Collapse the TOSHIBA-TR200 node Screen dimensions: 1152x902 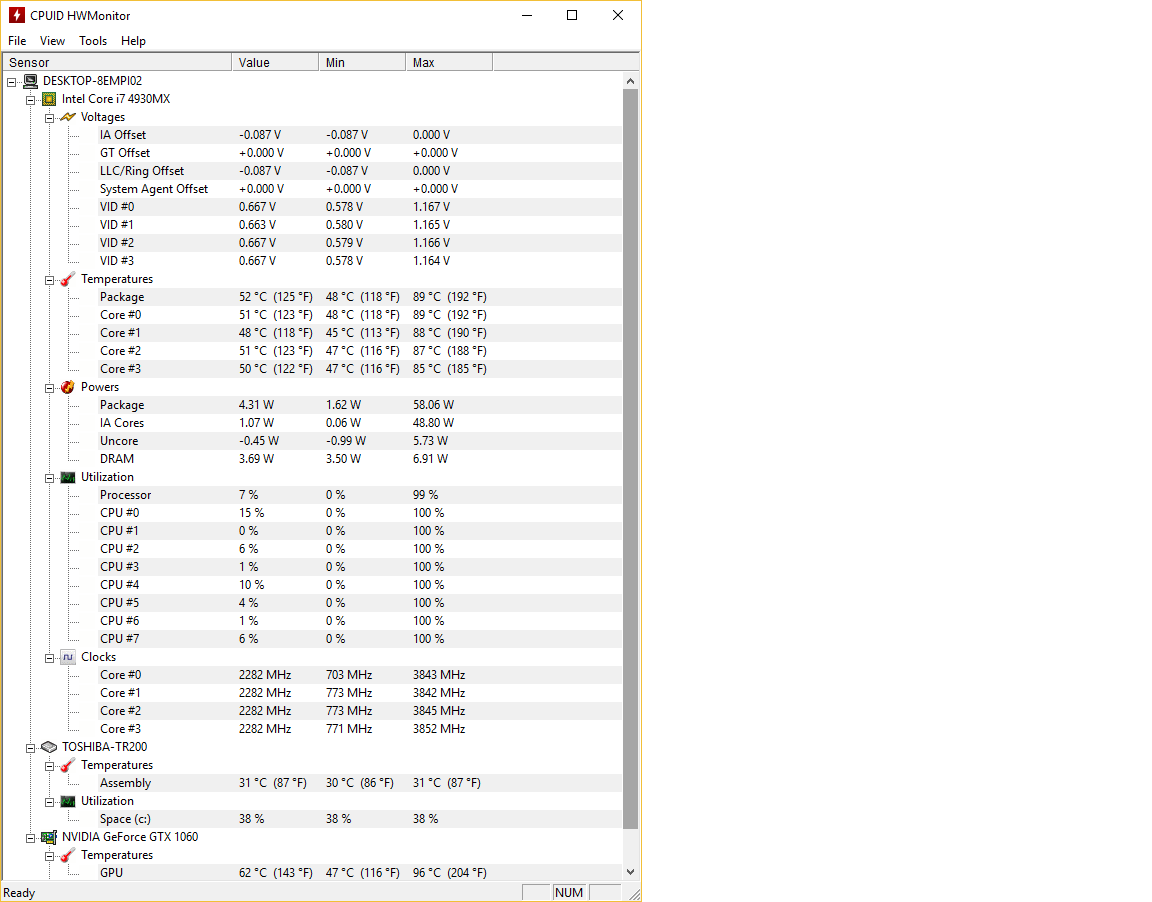click(x=30, y=748)
